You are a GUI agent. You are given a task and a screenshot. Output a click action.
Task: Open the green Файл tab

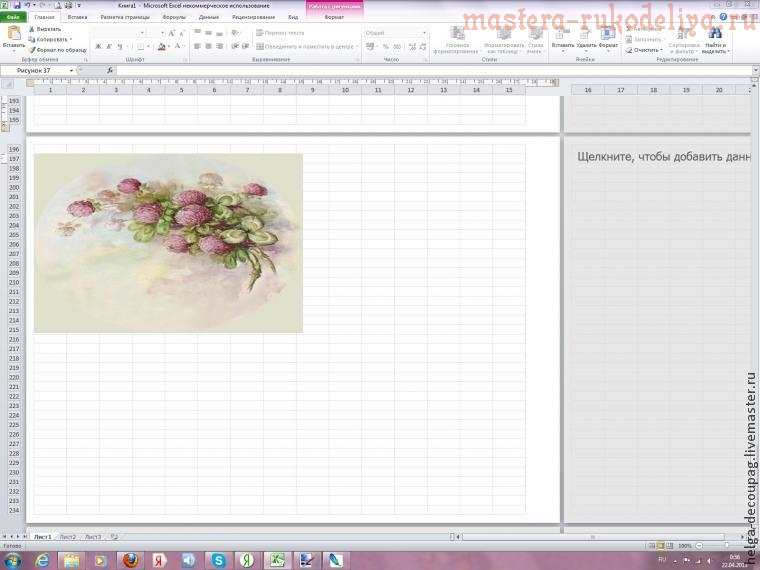(14, 17)
